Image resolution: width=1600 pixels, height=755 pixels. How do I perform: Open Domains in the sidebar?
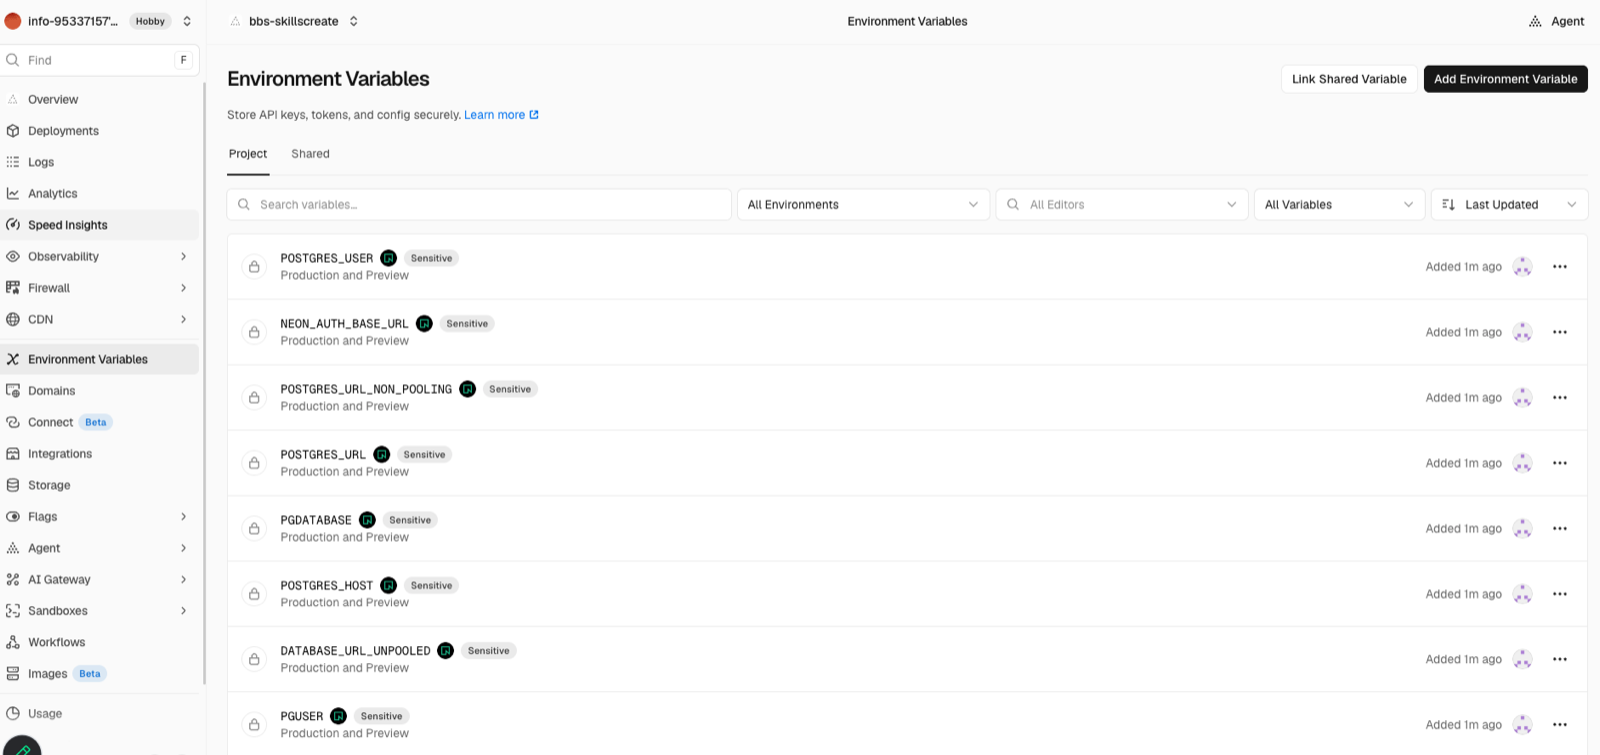coord(100,391)
